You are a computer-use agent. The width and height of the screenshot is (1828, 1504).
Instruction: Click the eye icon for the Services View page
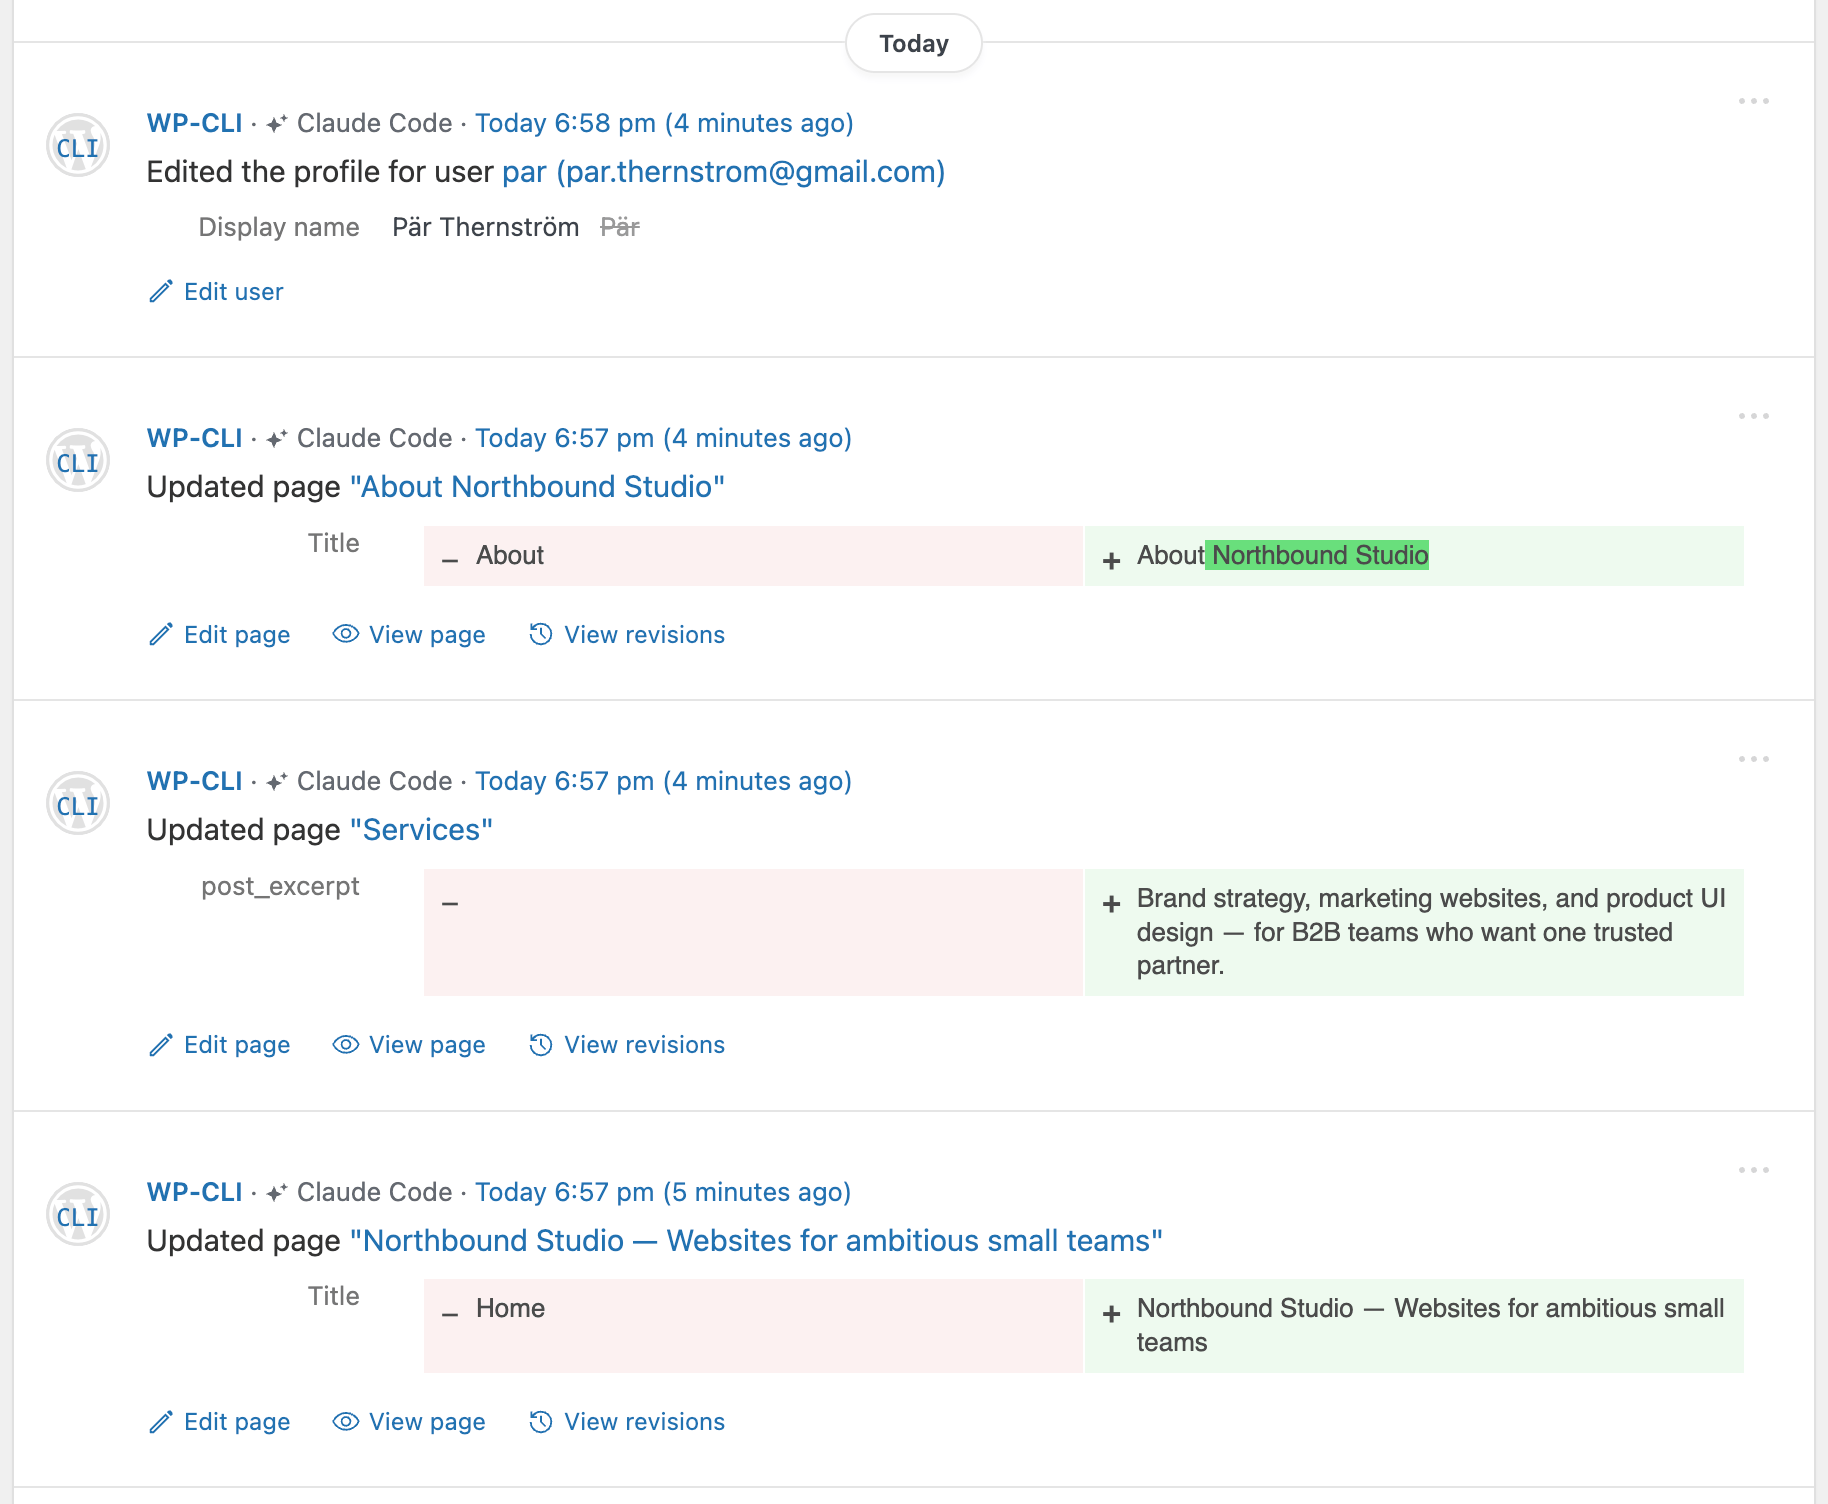(346, 1044)
